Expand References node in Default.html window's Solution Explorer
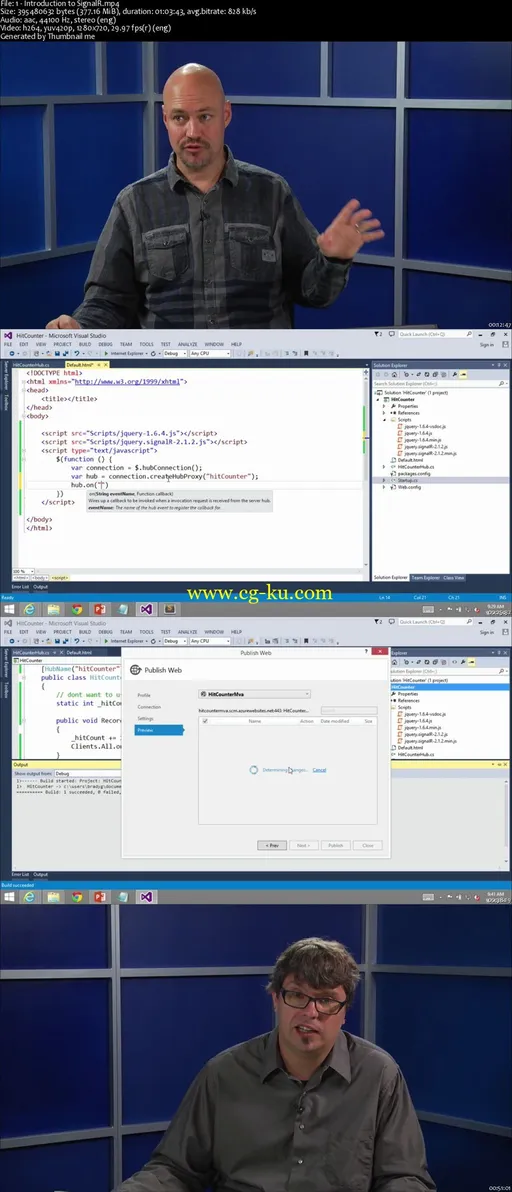The width and height of the screenshot is (512, 1192). (x=384, y=413)
